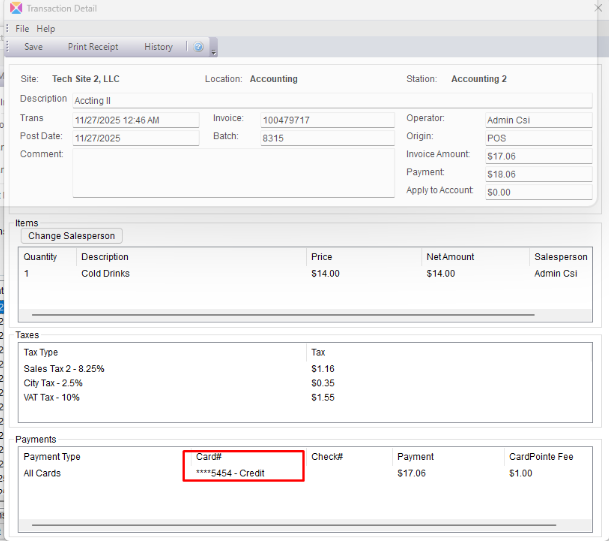This screenshot has width=609, height=541.
Task: Select the Invoice number field
Action: click(x=327, y=120)
